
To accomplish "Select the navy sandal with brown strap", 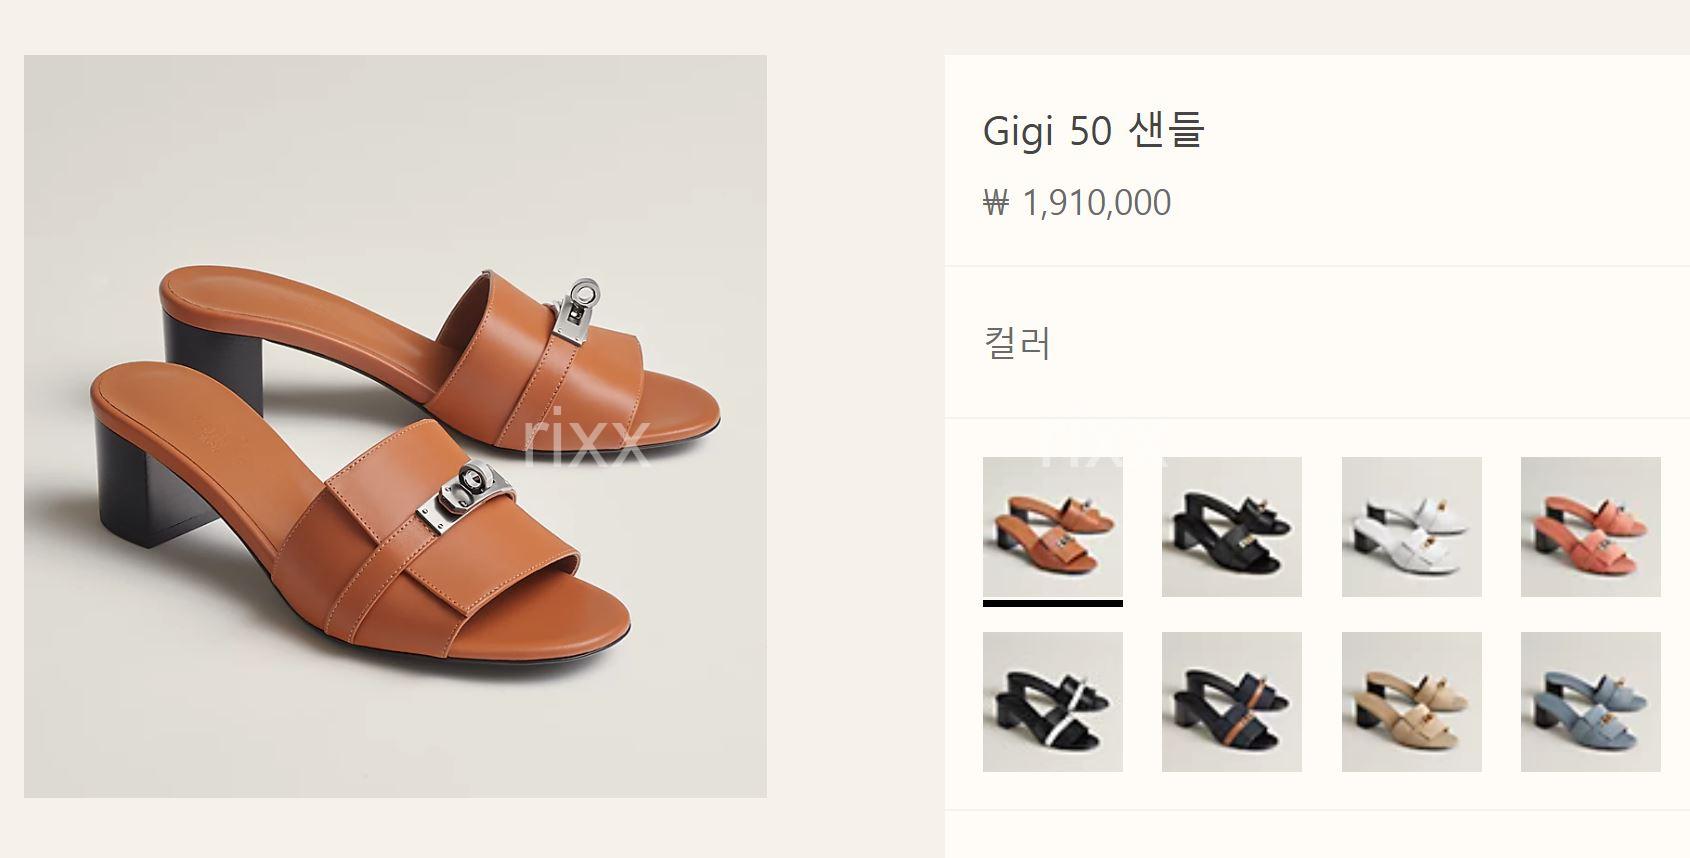I will point(1232,702).
